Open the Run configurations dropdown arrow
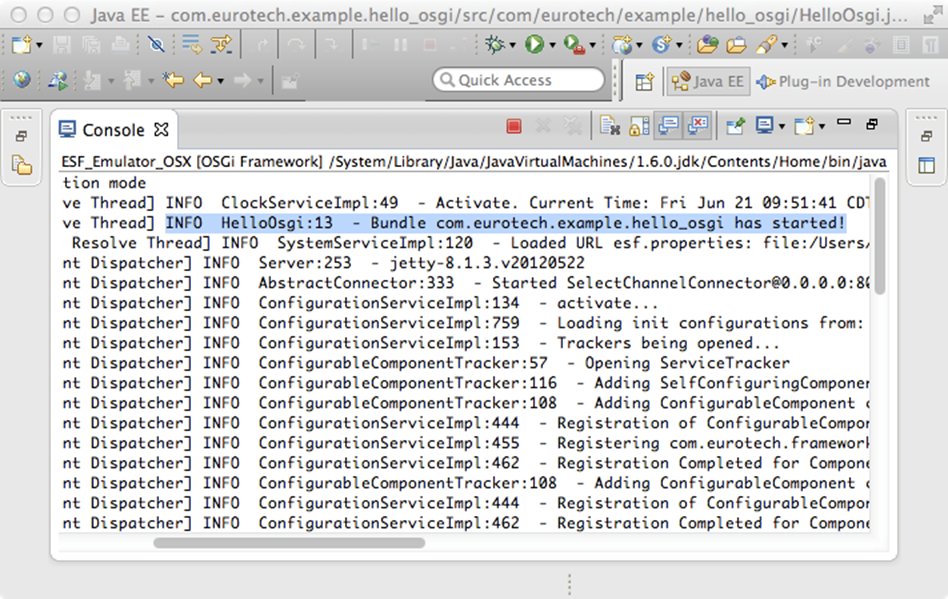The image size is (948, 599). (552, 45)
